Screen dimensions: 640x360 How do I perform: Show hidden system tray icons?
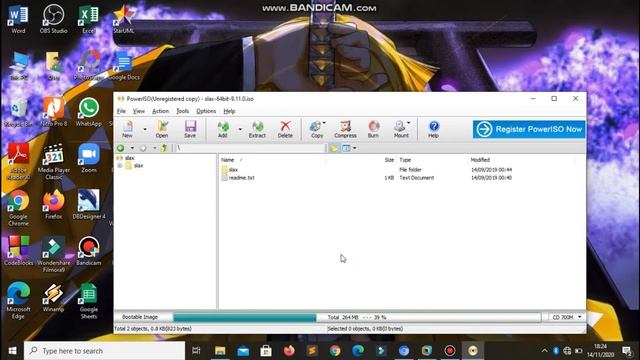(x=544, y=351)
